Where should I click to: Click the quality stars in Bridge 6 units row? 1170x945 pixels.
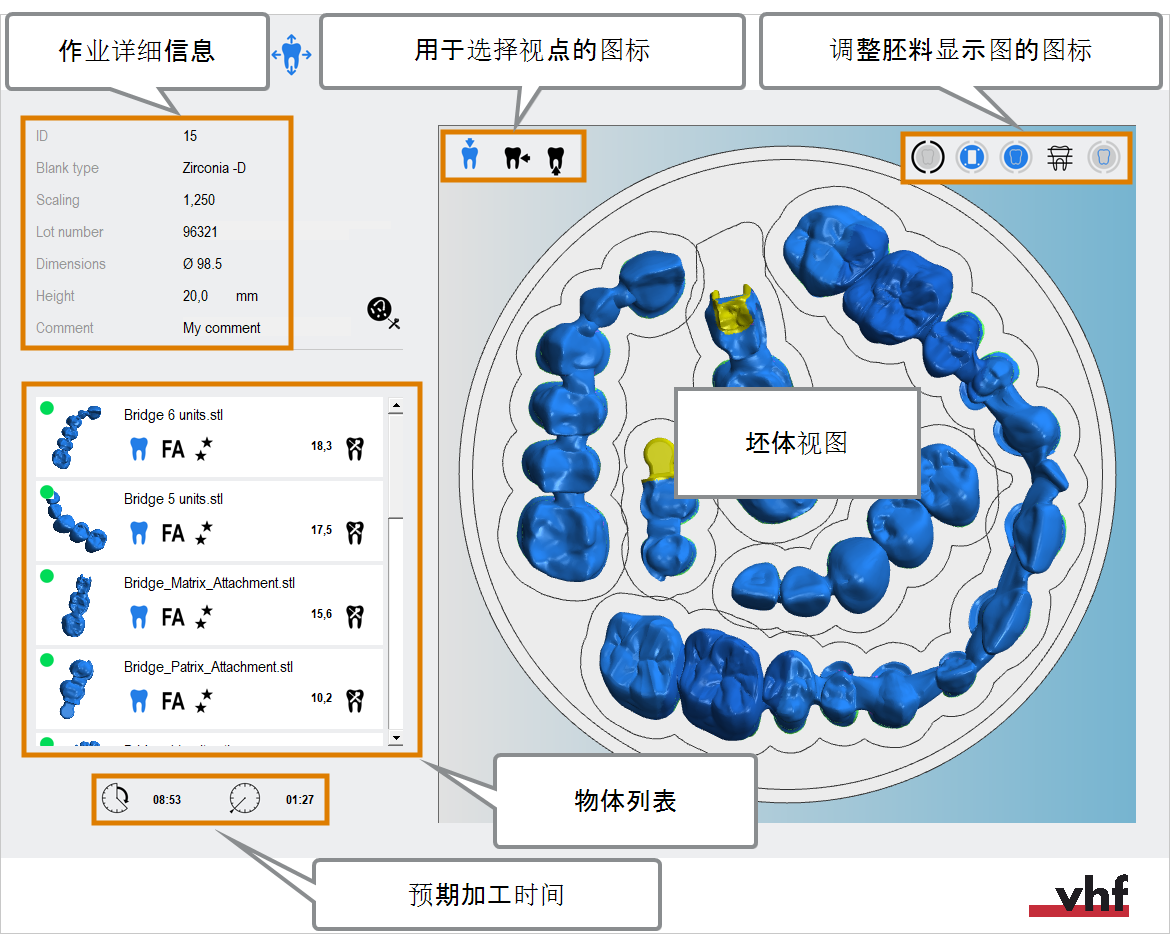[x=204, y=449]
